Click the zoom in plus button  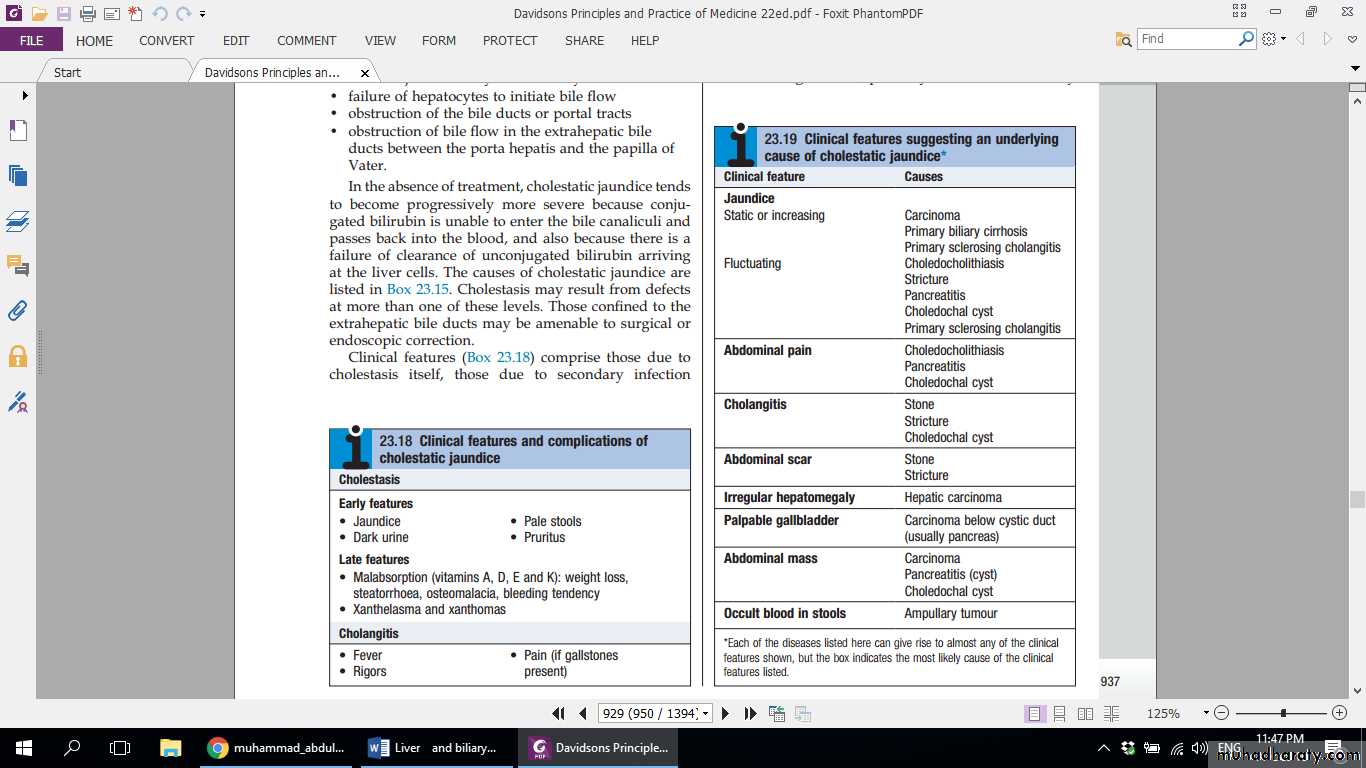pyautogui.click(x=1340, y=713)
